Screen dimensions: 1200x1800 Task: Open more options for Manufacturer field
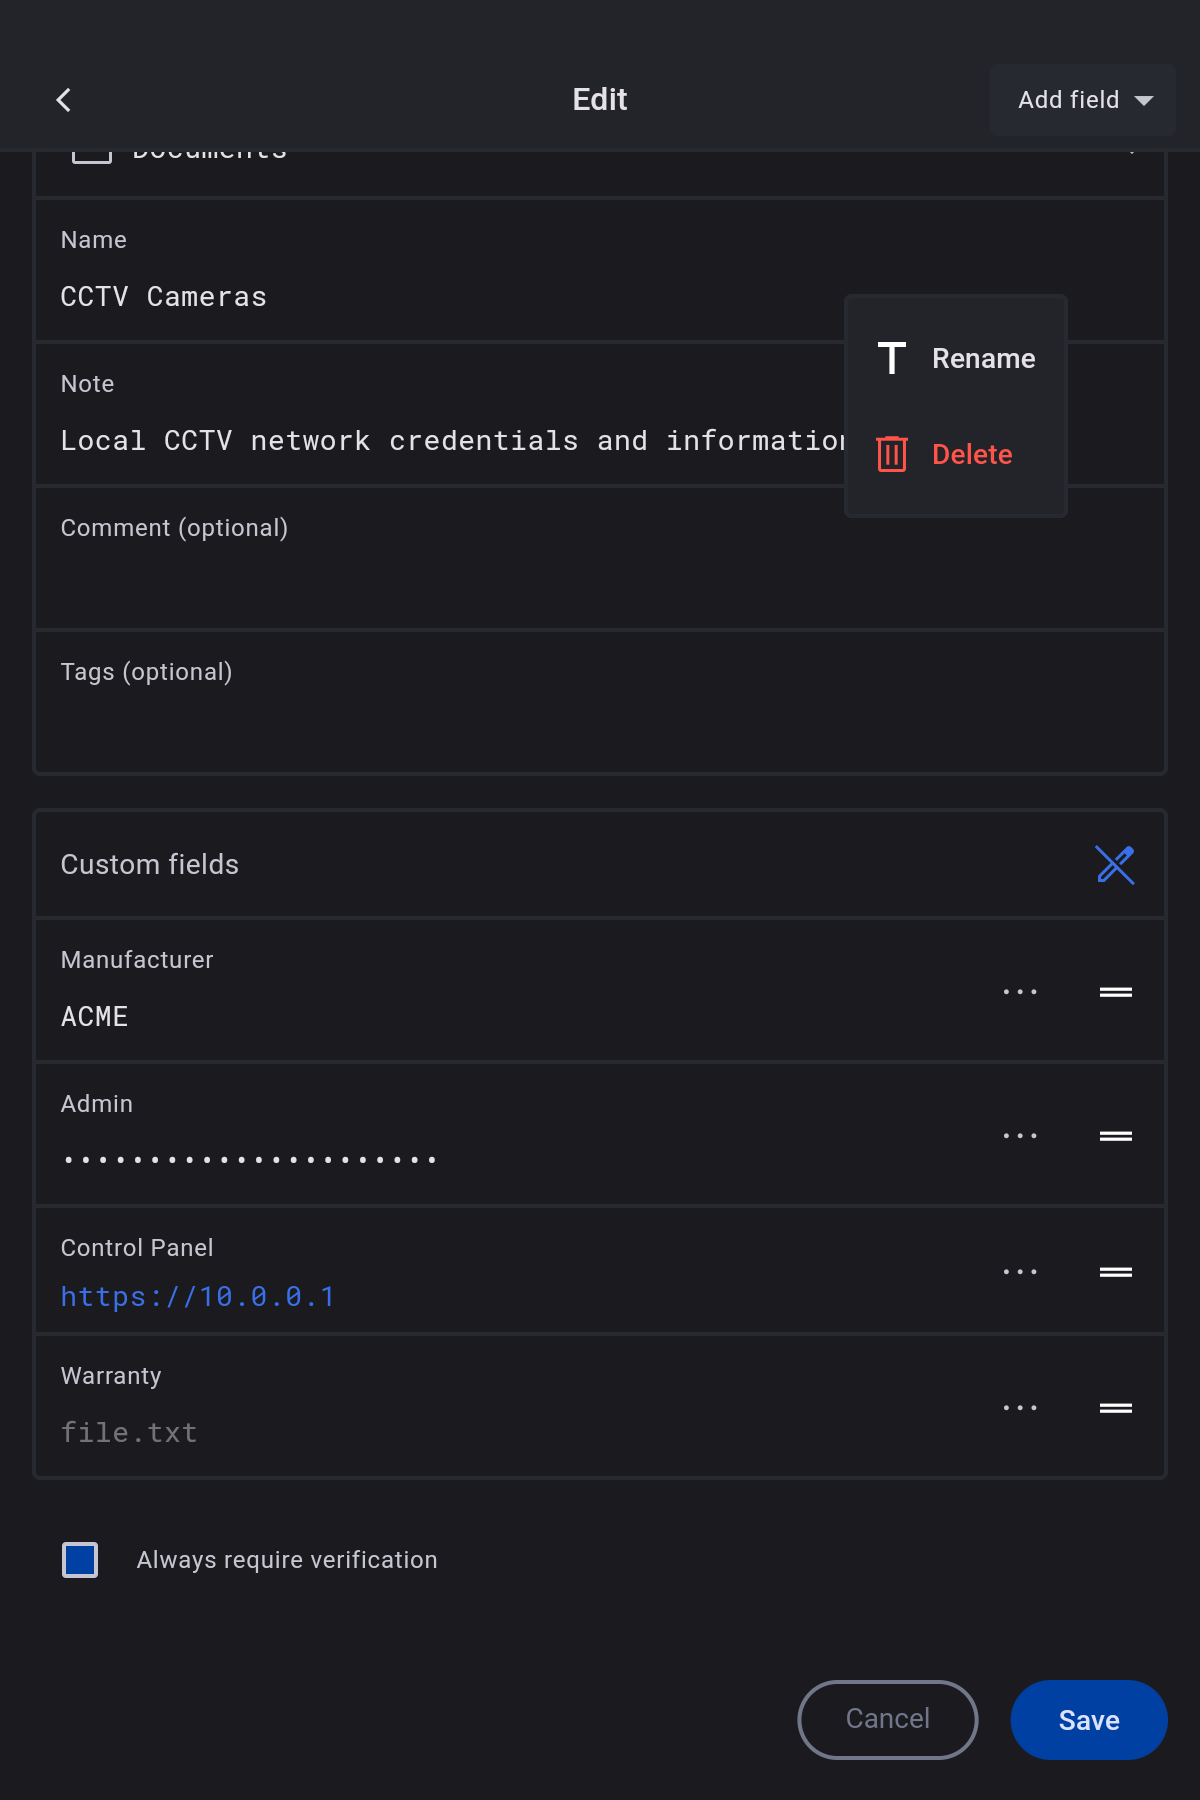coord(1020,992)
